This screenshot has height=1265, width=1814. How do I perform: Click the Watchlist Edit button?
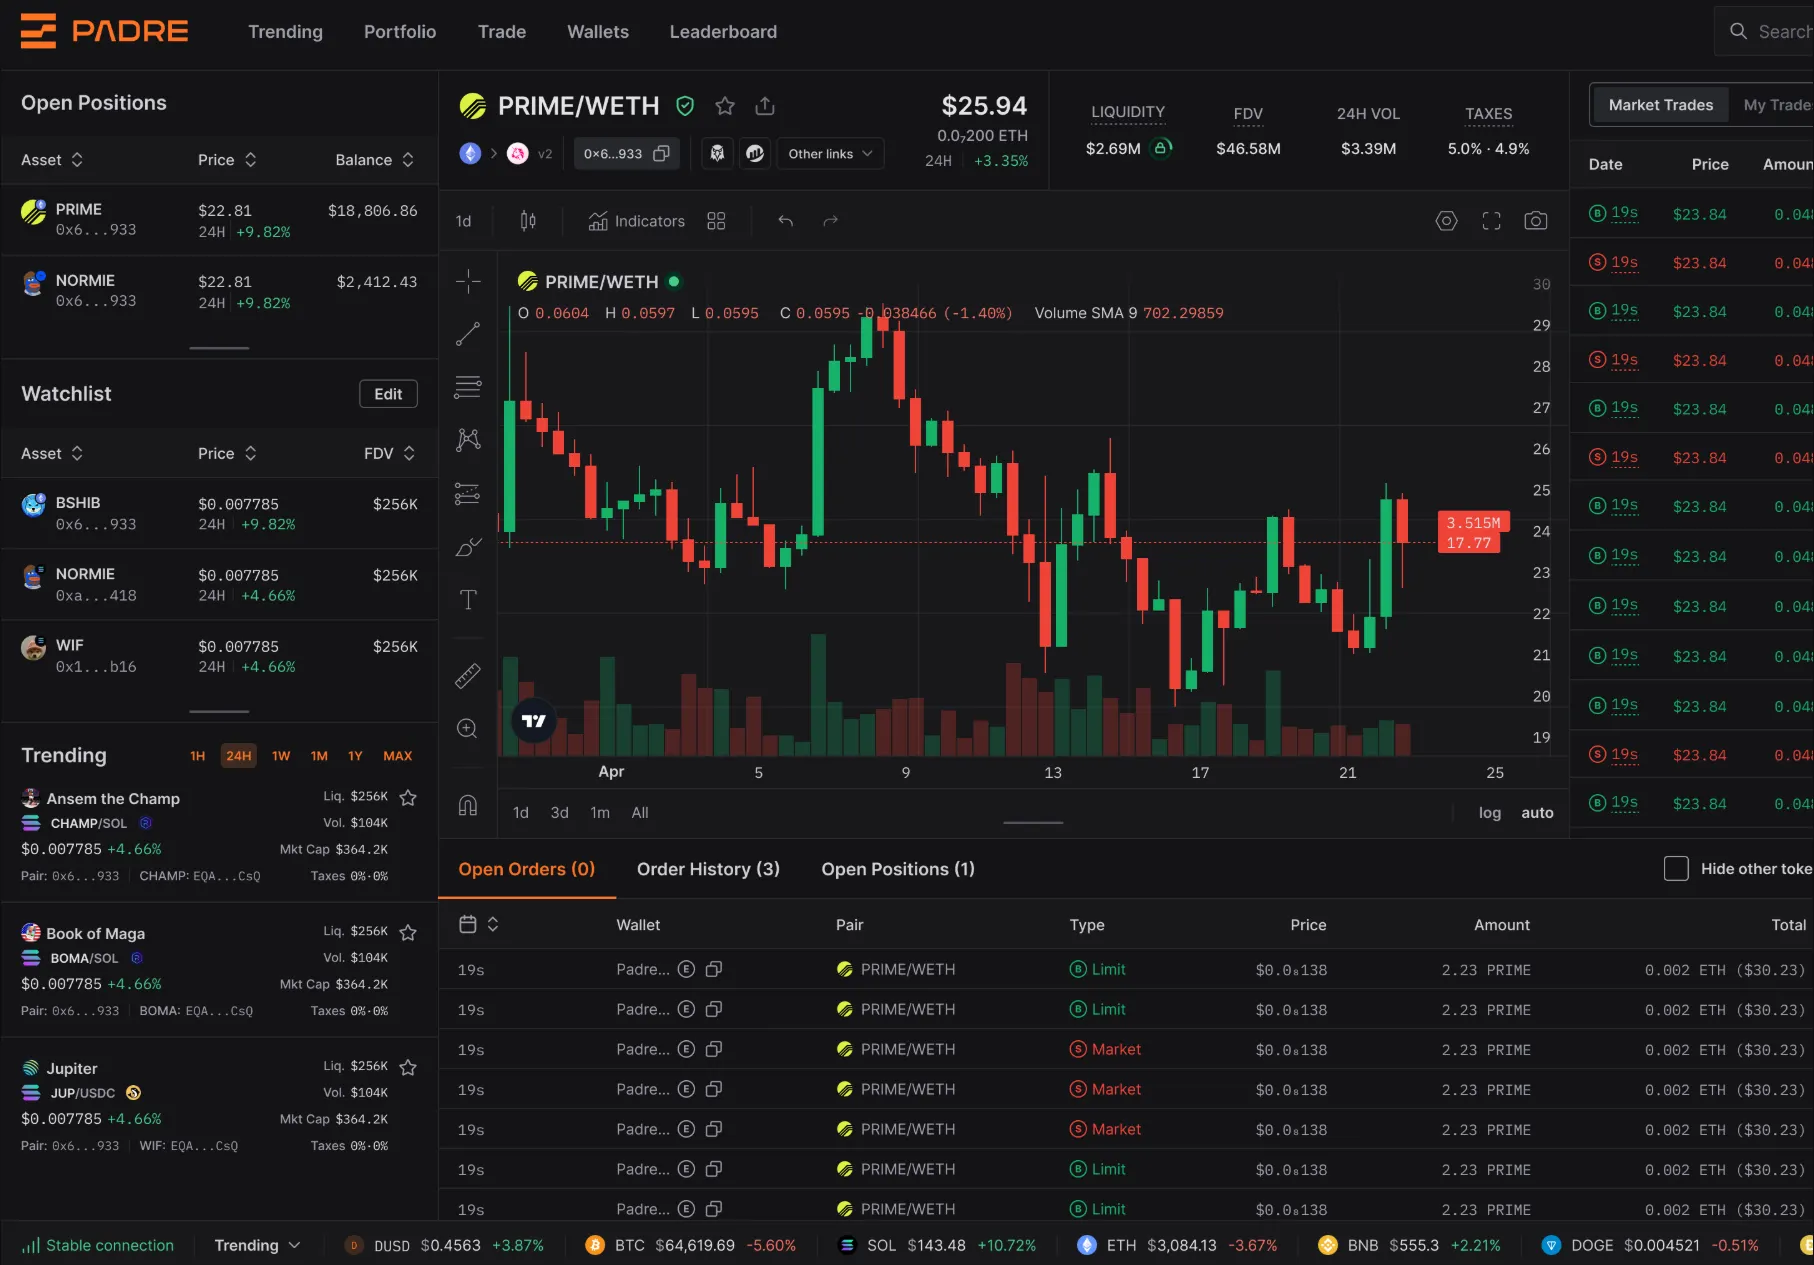point(388,394)
